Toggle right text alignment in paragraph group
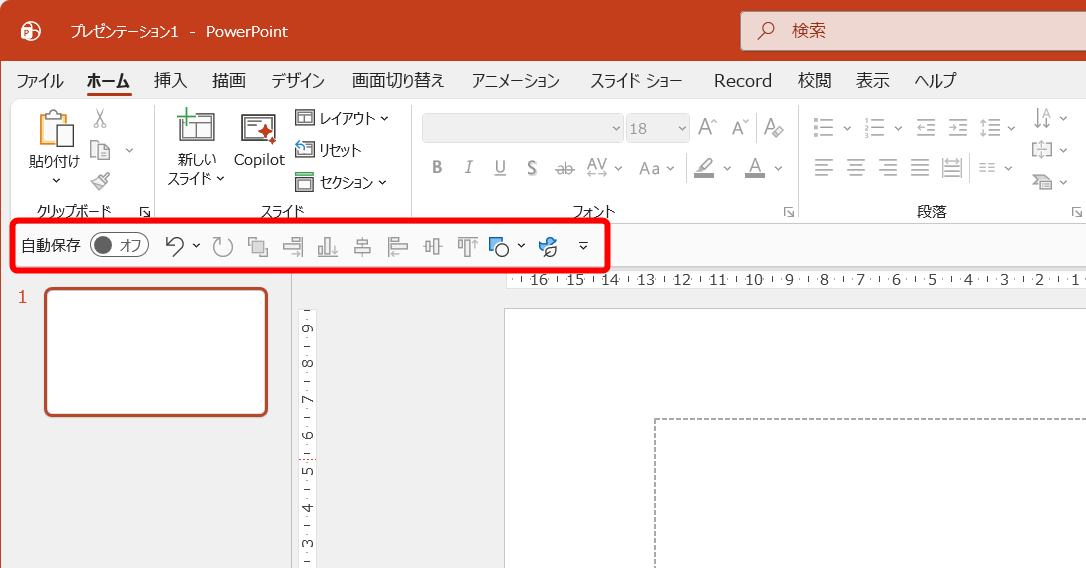 tap(888, 167)
